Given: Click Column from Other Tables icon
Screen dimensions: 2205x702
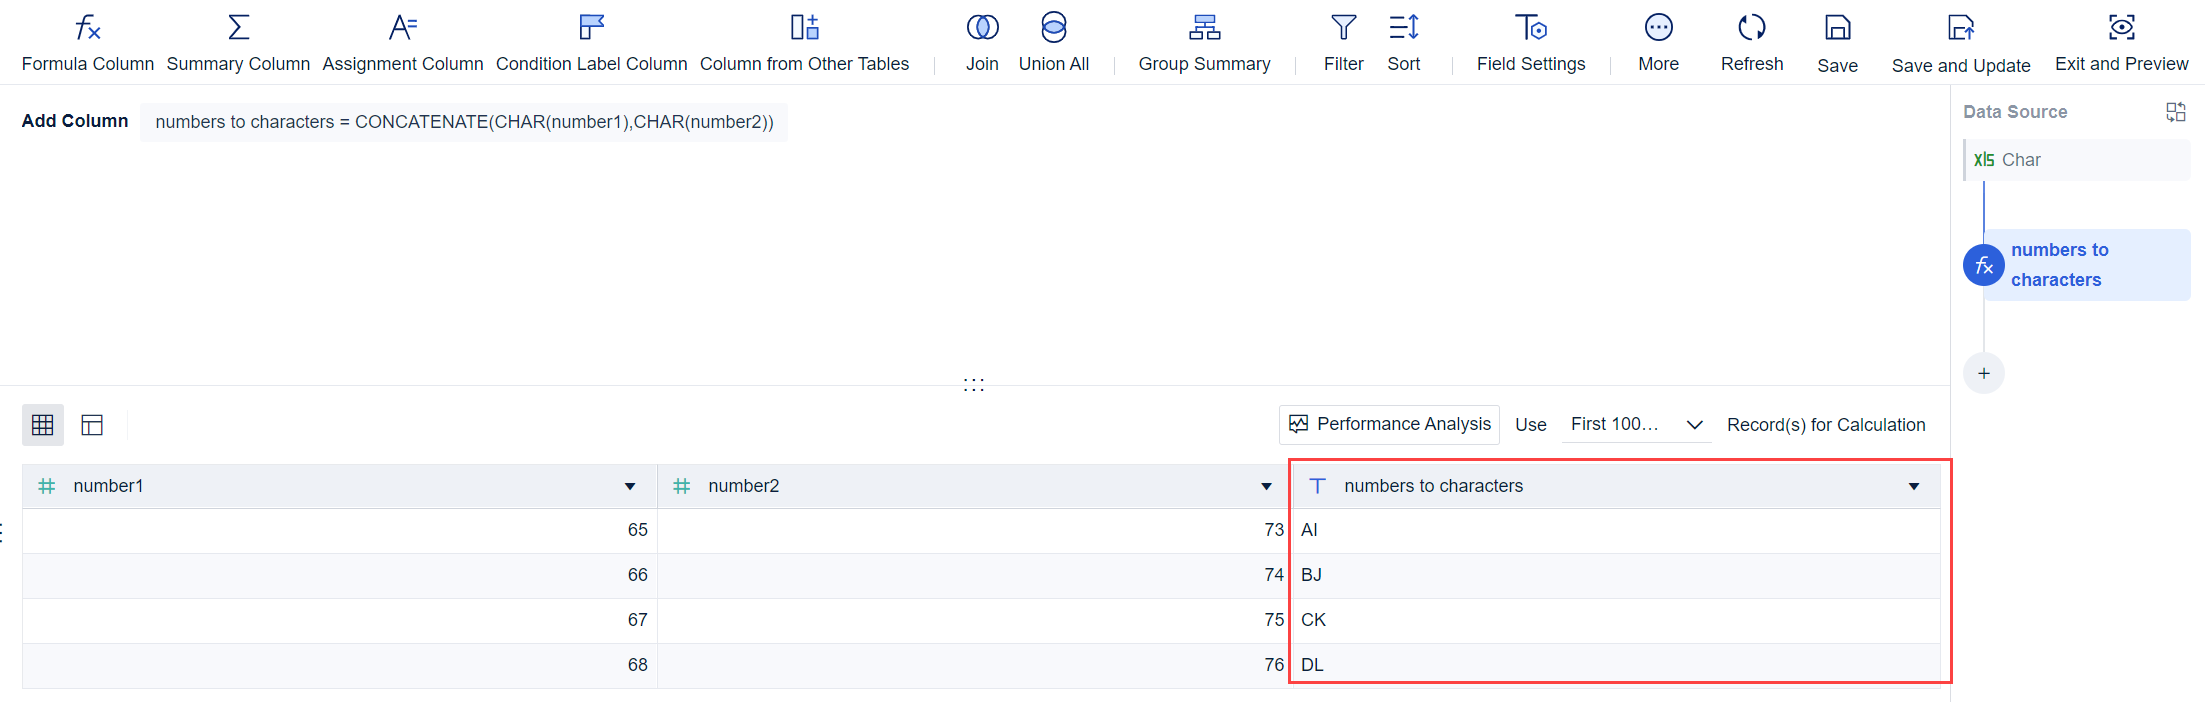Looking at the screenshot, I should coord(804,27).
